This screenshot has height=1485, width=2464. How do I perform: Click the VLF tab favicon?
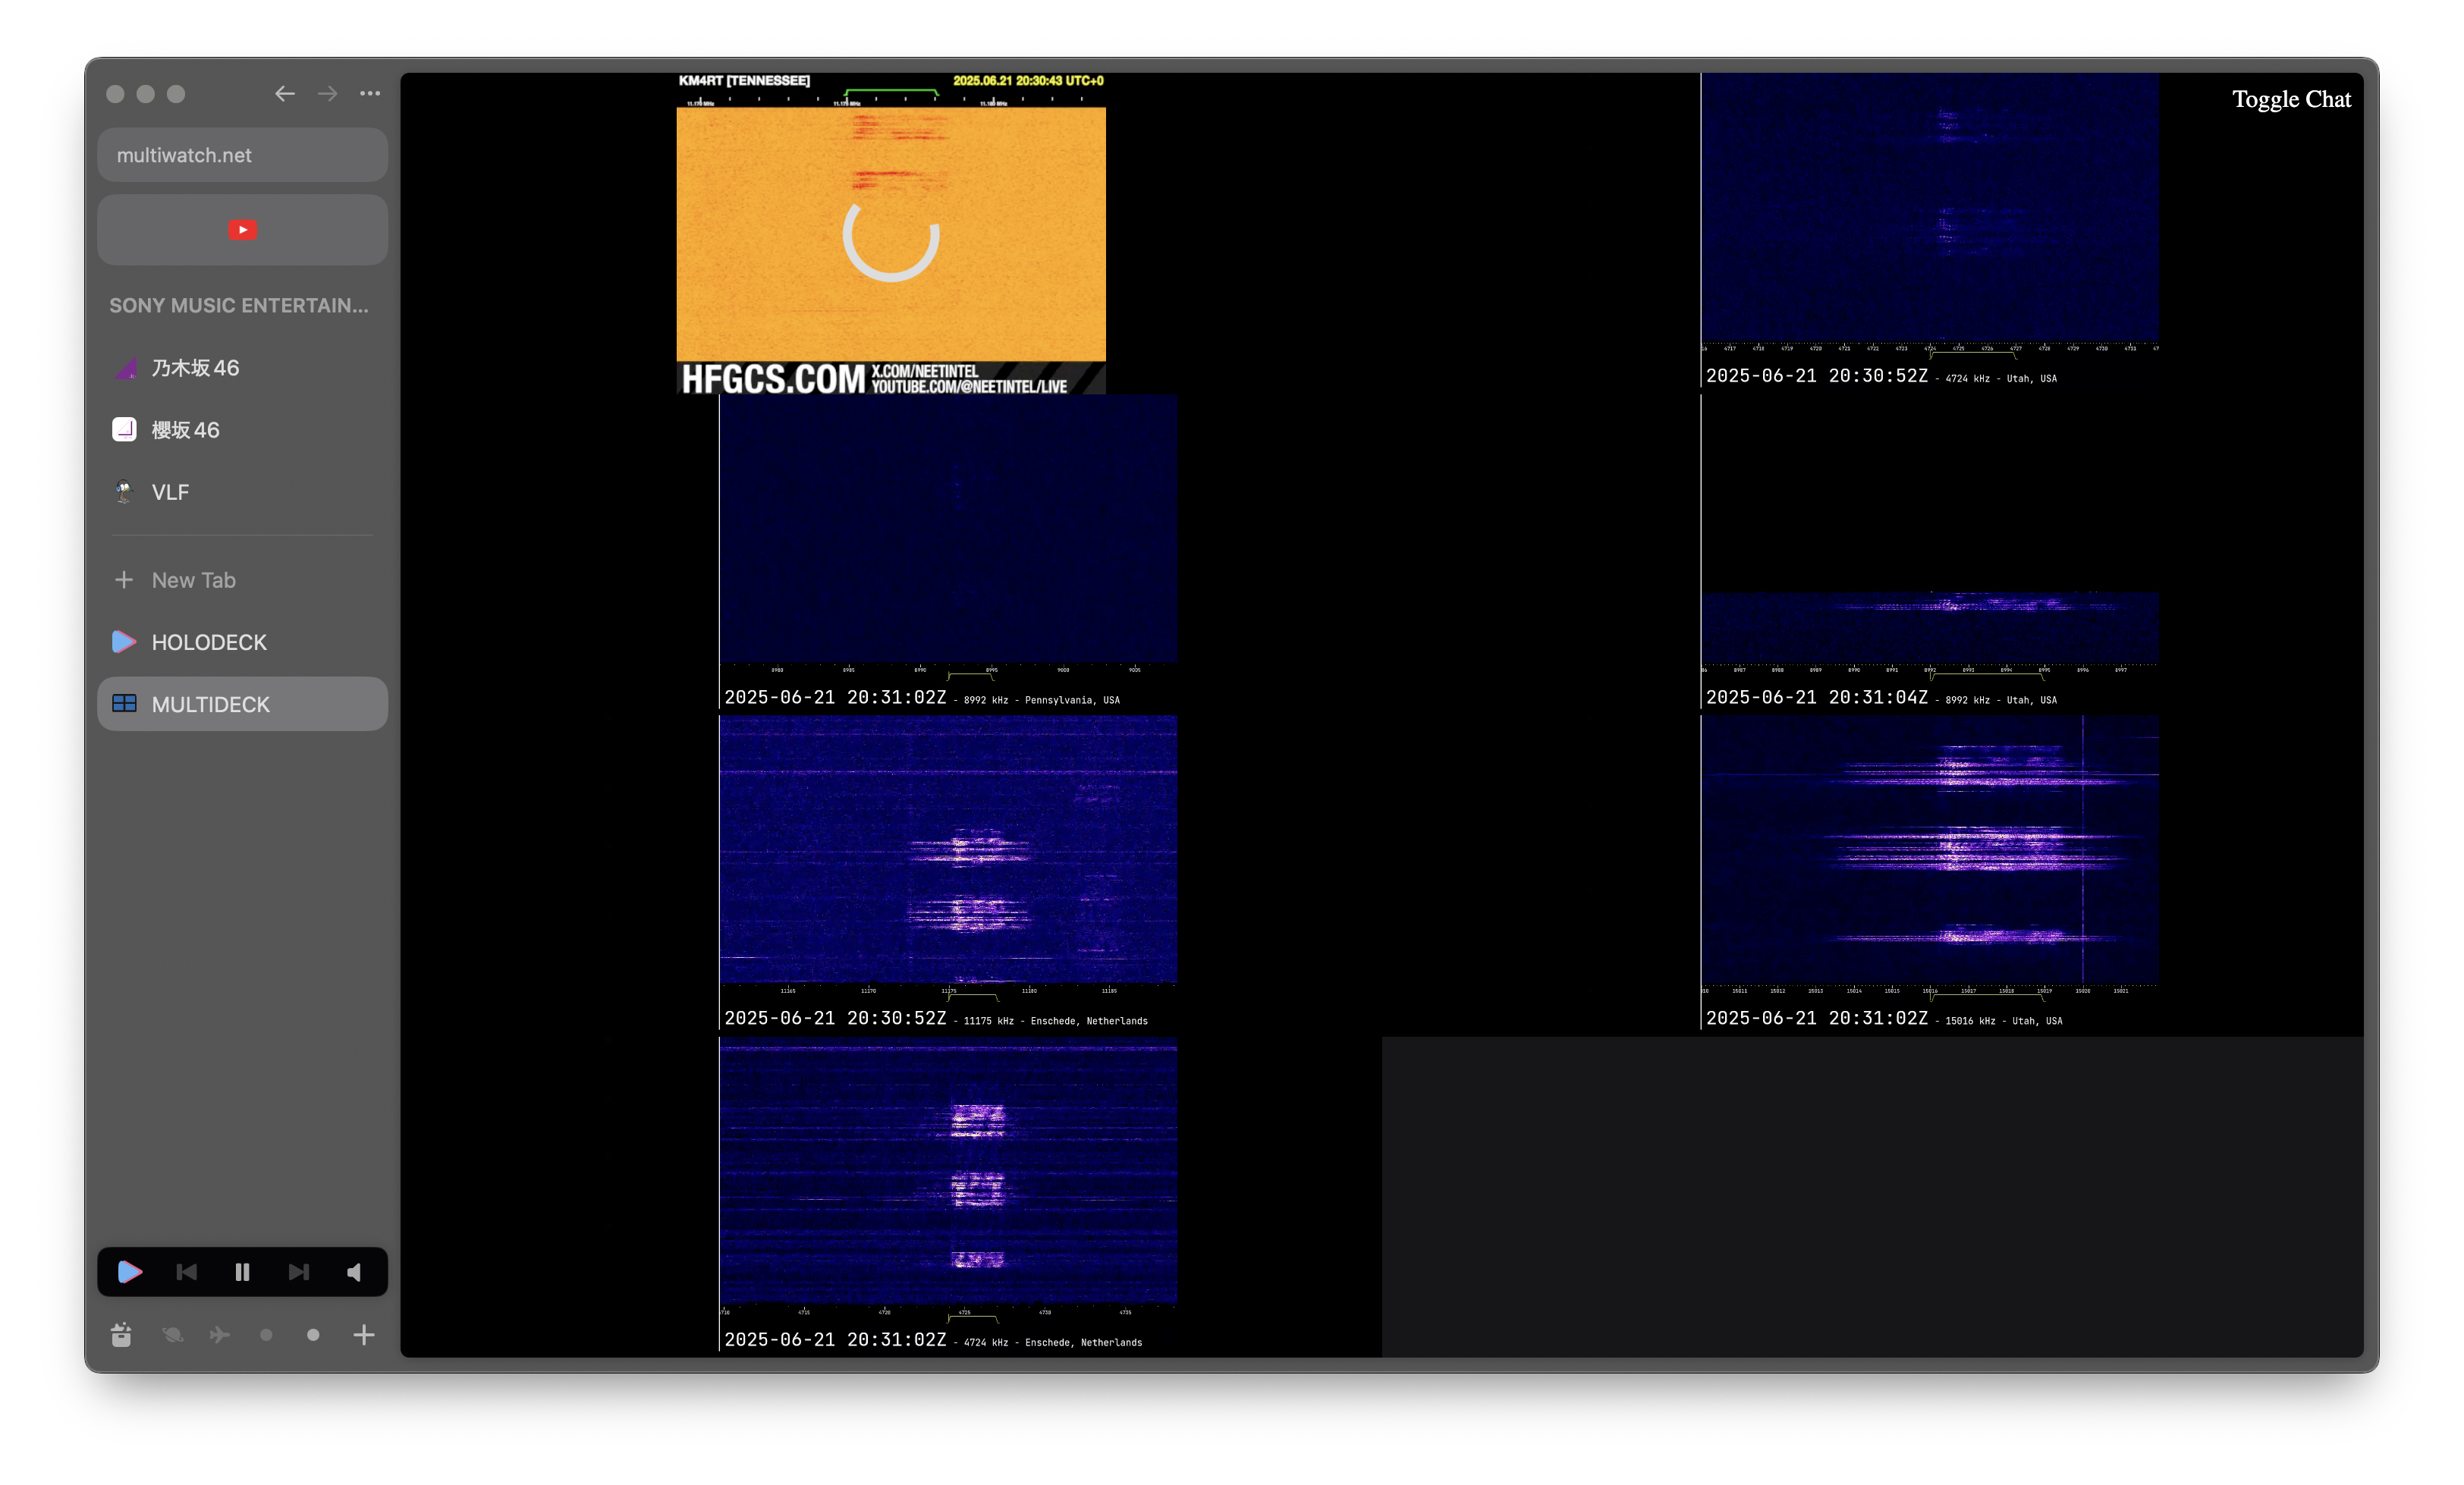point(124,492)
